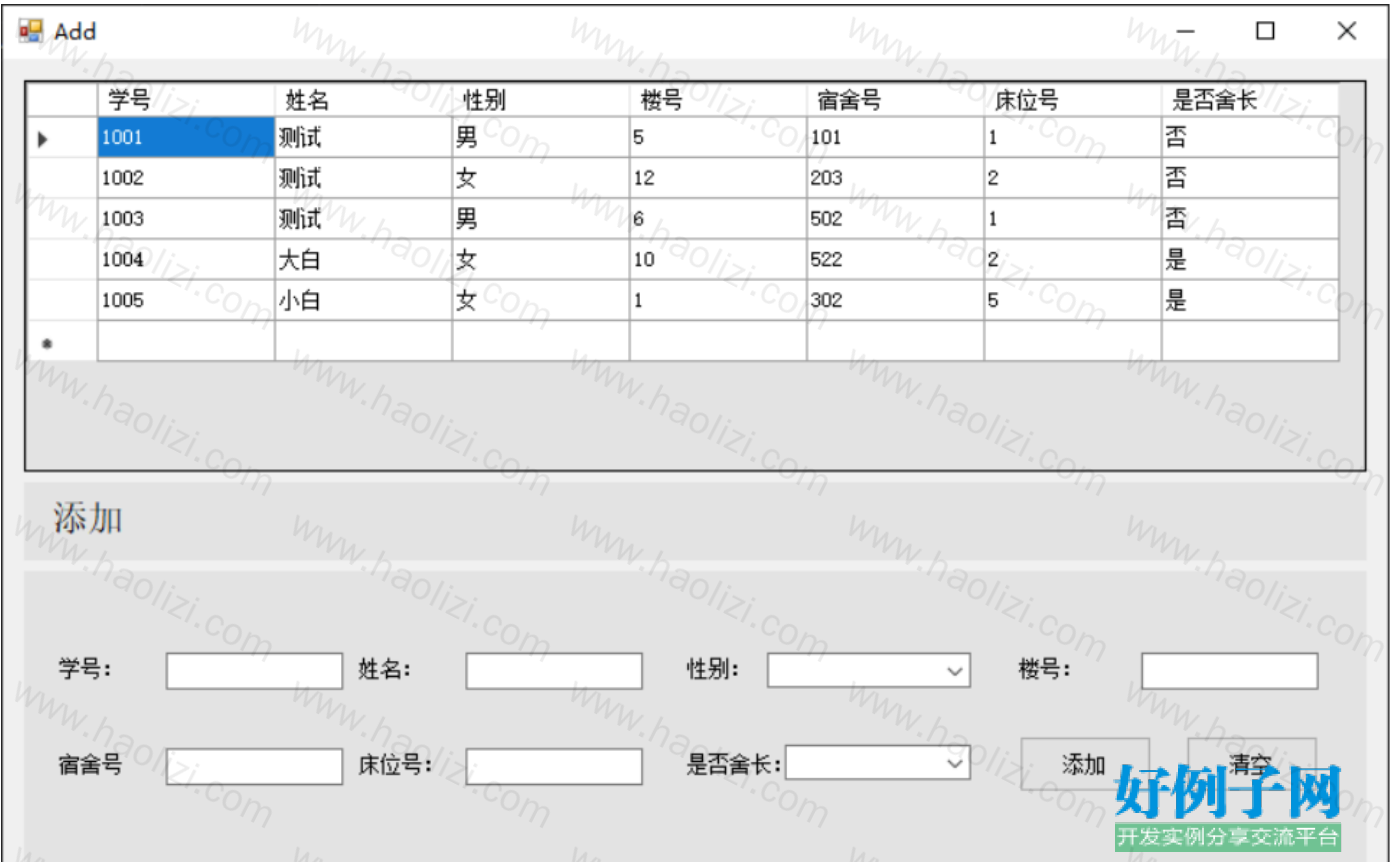
Task: Select the cell containing 1004
Action: [186, 260]
